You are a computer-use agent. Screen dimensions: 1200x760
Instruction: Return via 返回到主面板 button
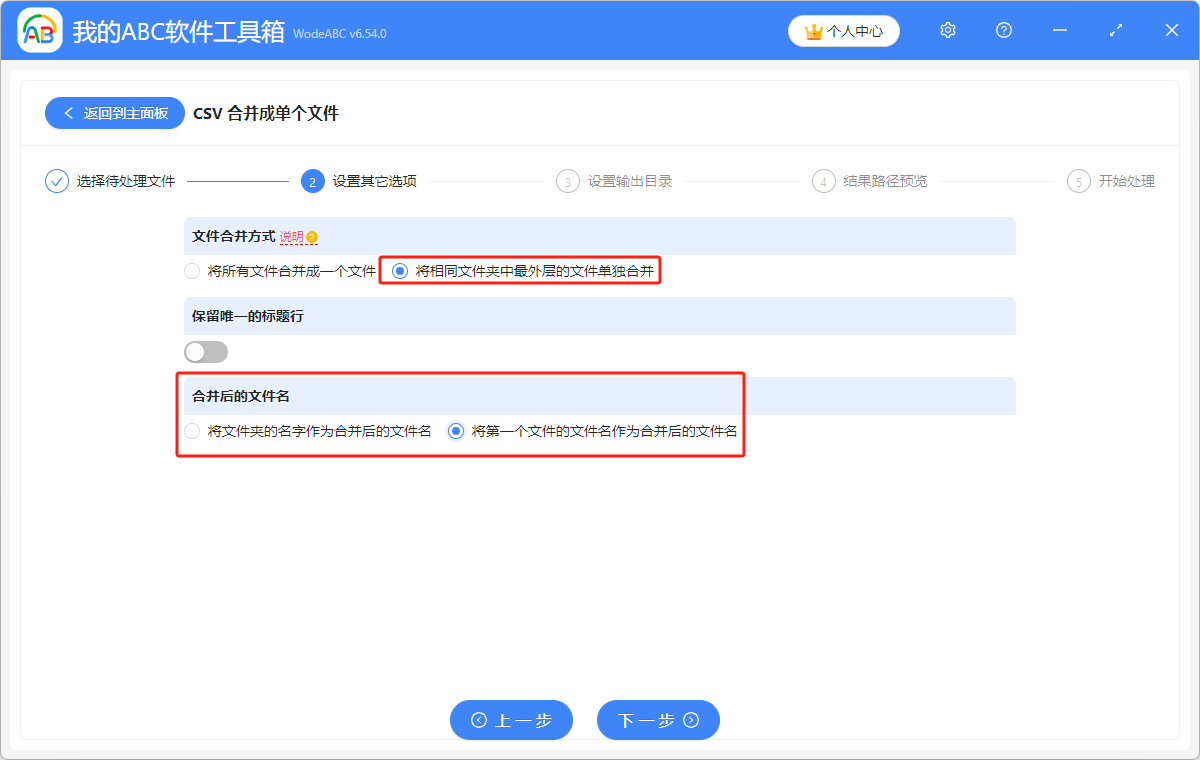[114, 113]
